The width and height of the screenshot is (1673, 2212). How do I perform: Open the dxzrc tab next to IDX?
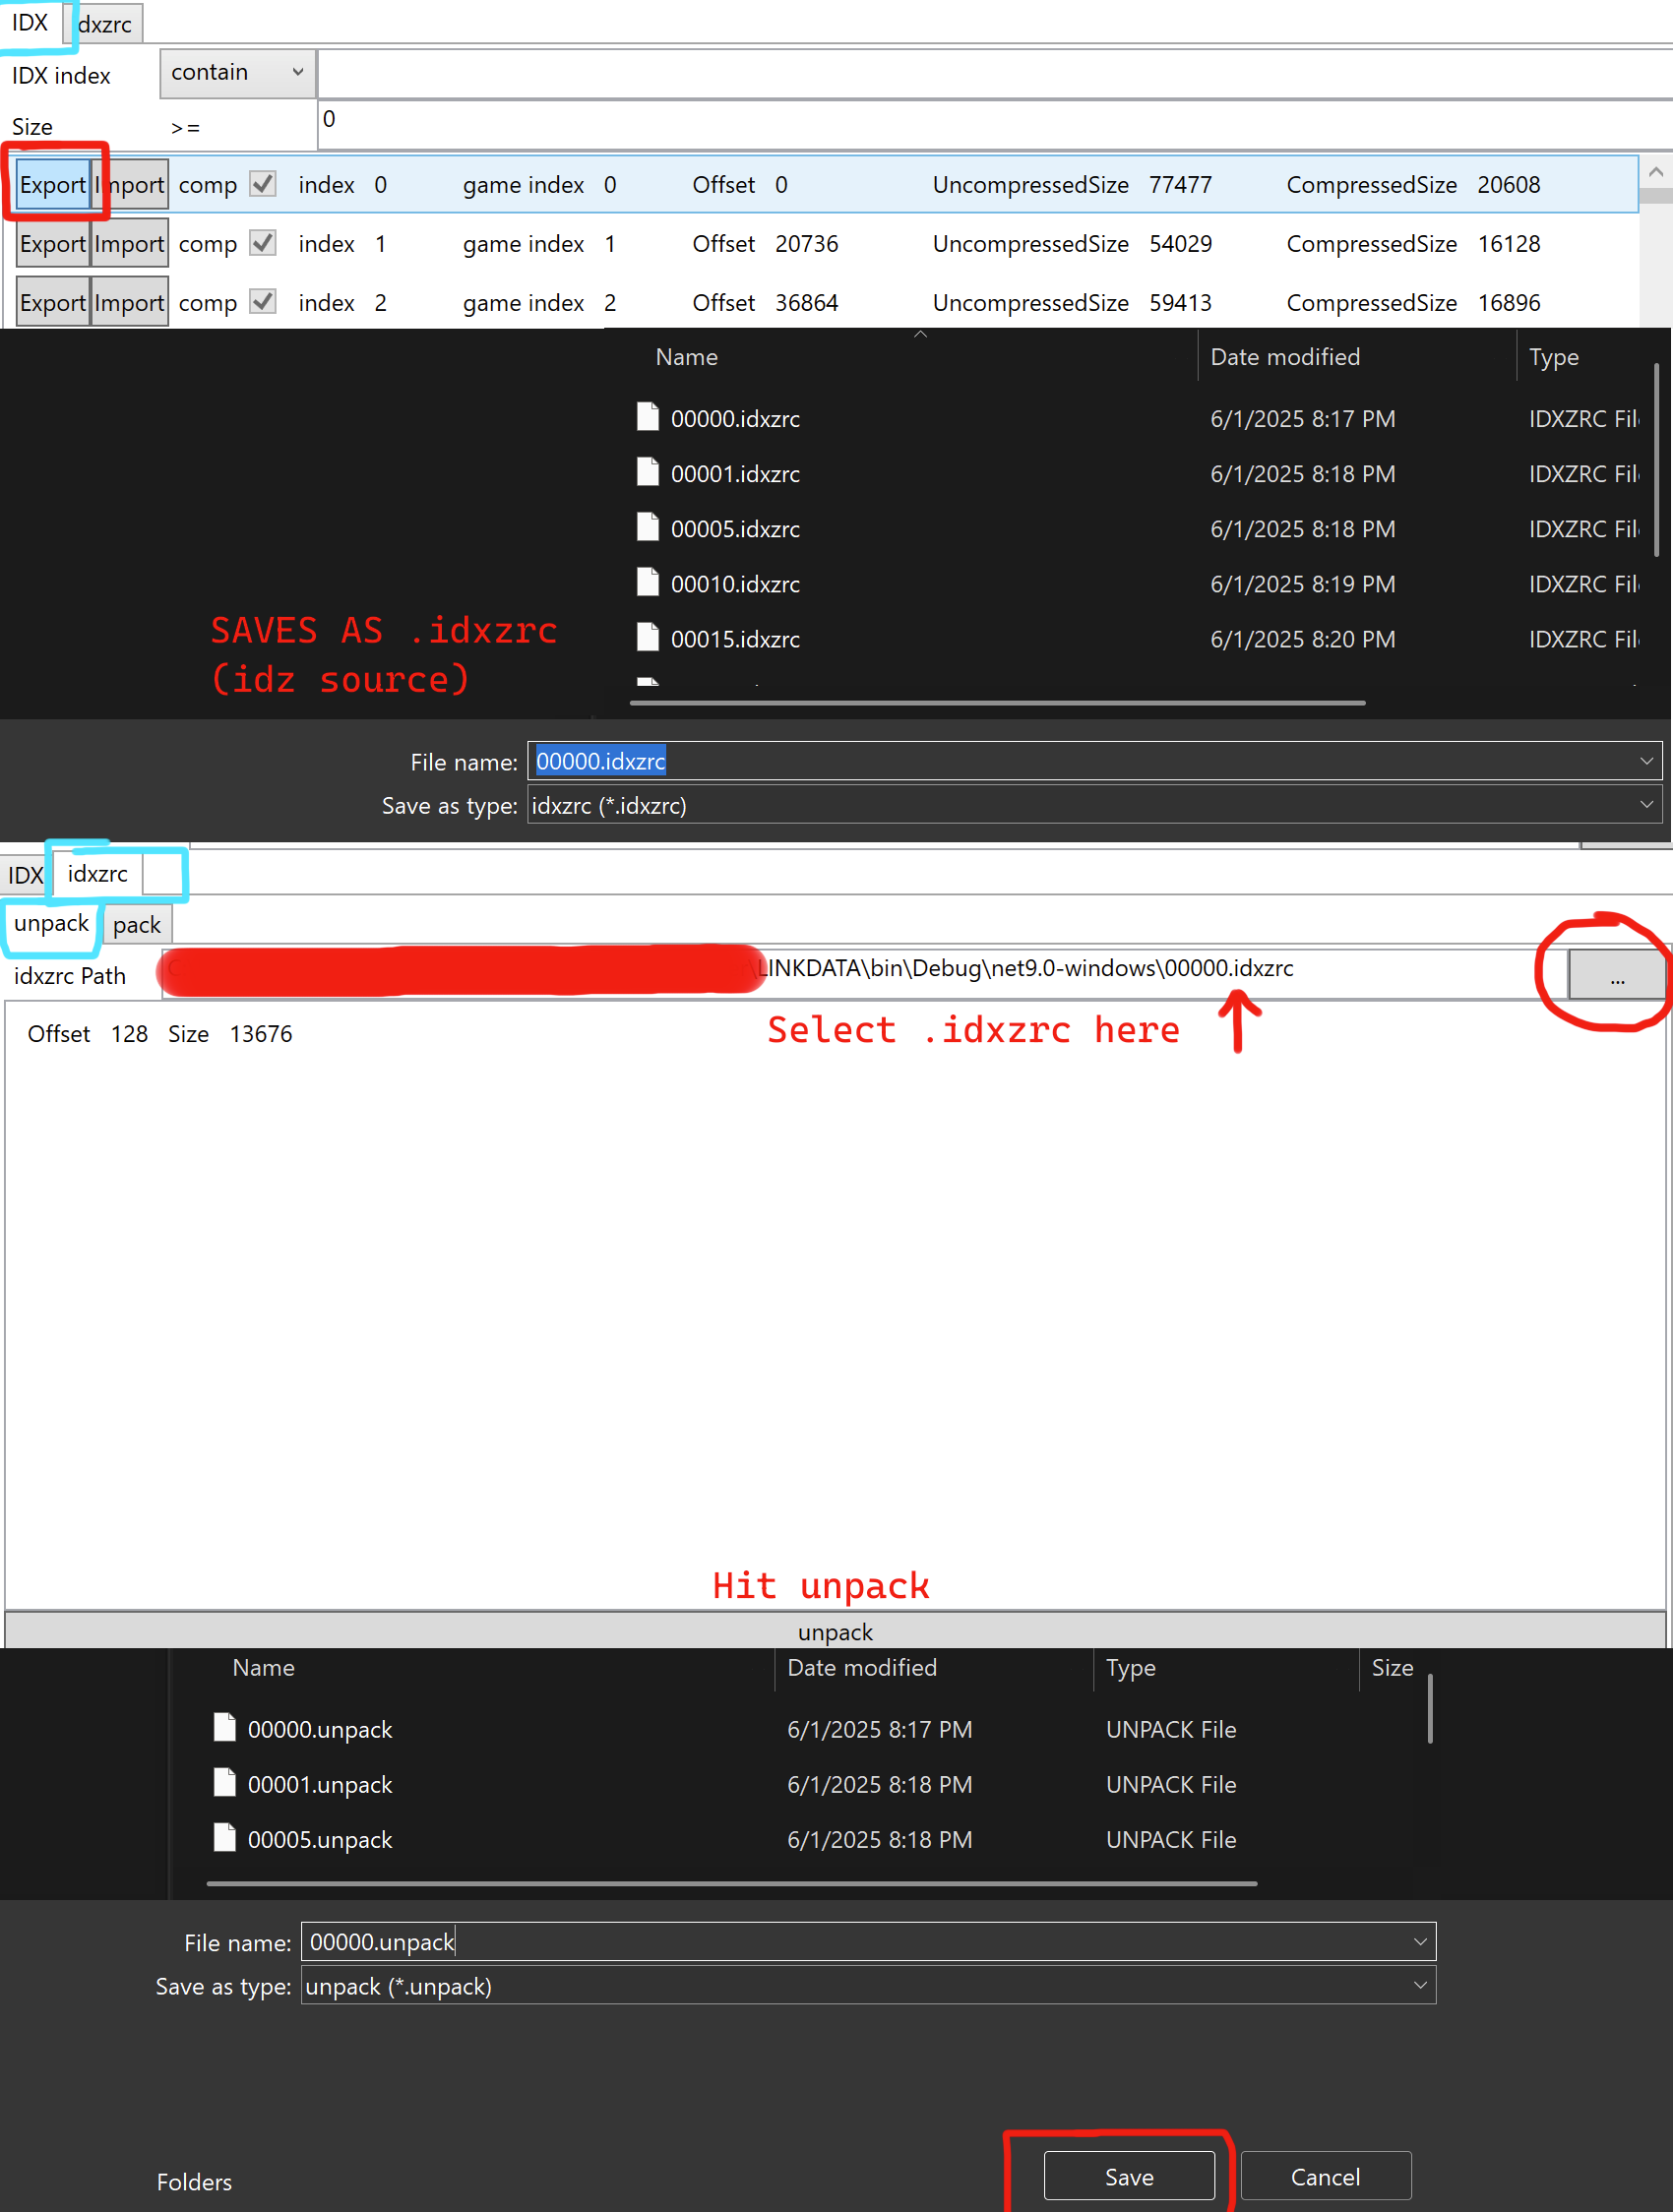pos(105,24)
